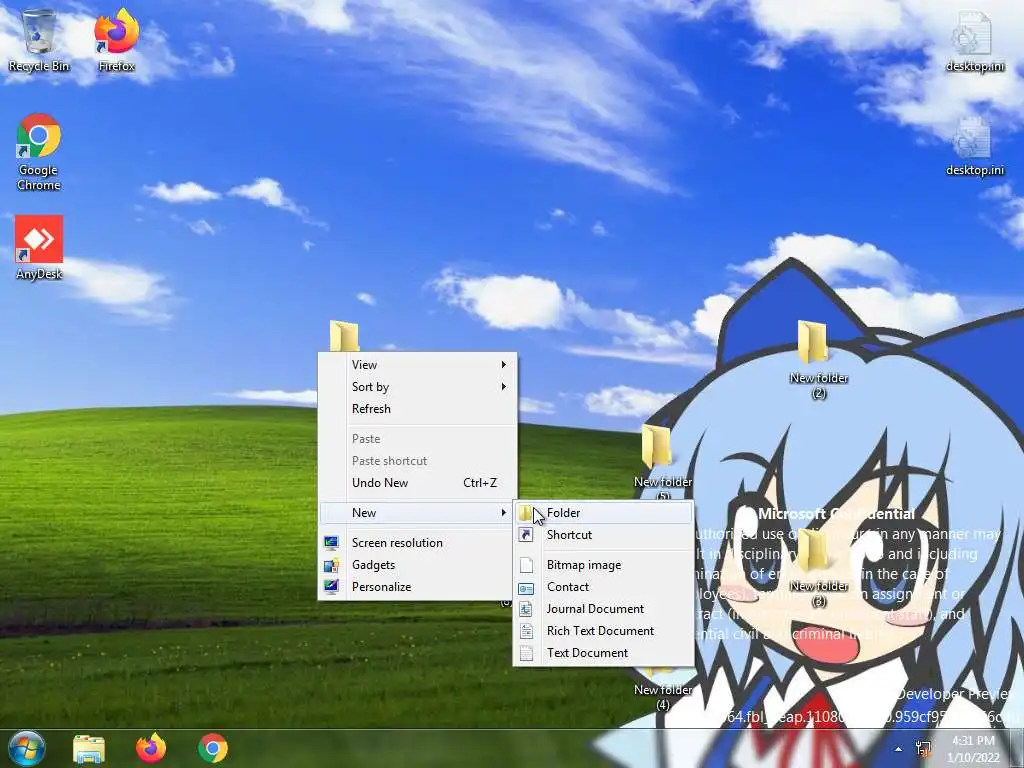Viewport: 1024px width, 768px height.
Task: Open Personalize from the context menu
Action: [x=417, y=586]
